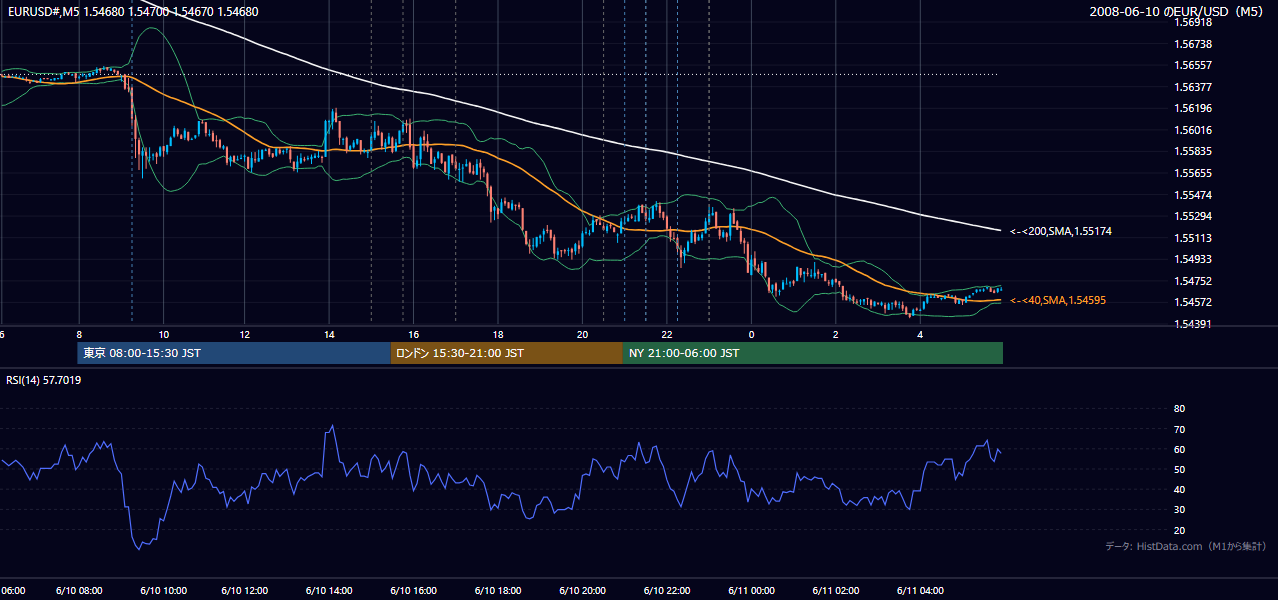
Task: Click RSI scale label 40
Action: click(x=1179, y=489)
